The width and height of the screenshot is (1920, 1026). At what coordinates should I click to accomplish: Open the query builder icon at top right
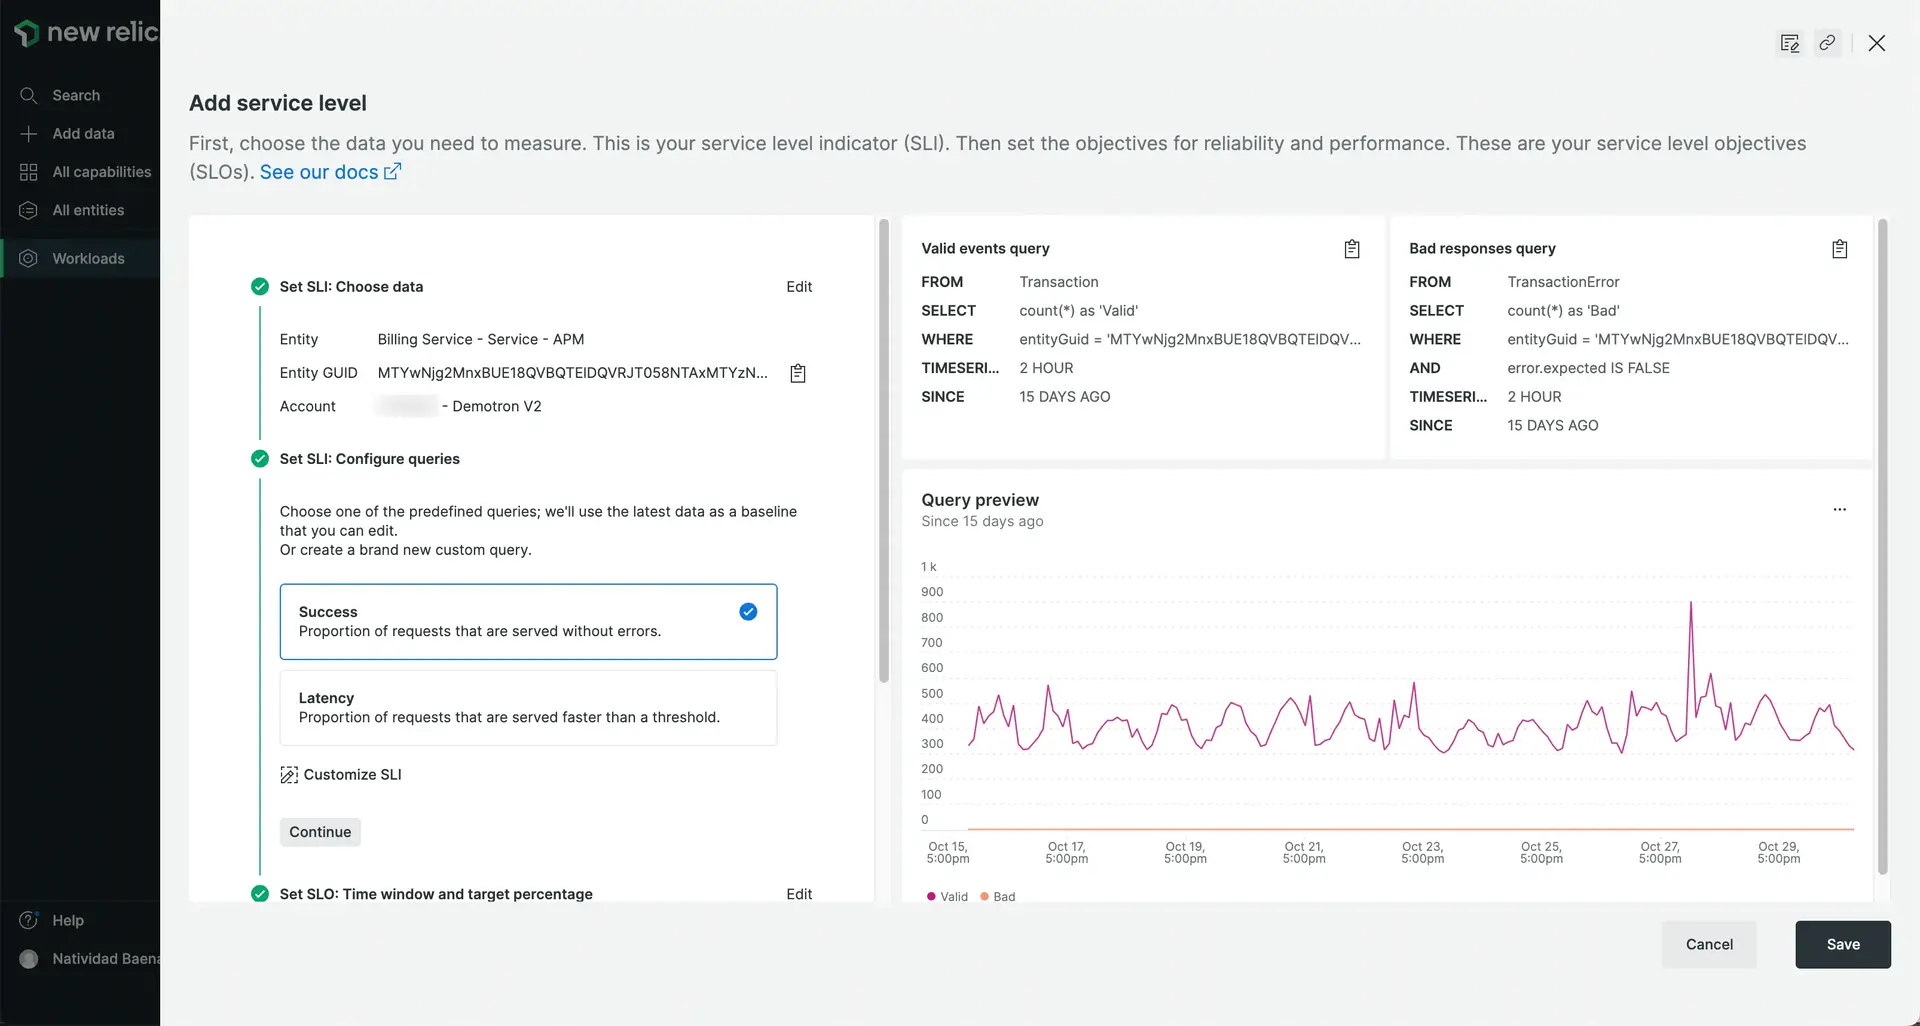point(1789,43)
